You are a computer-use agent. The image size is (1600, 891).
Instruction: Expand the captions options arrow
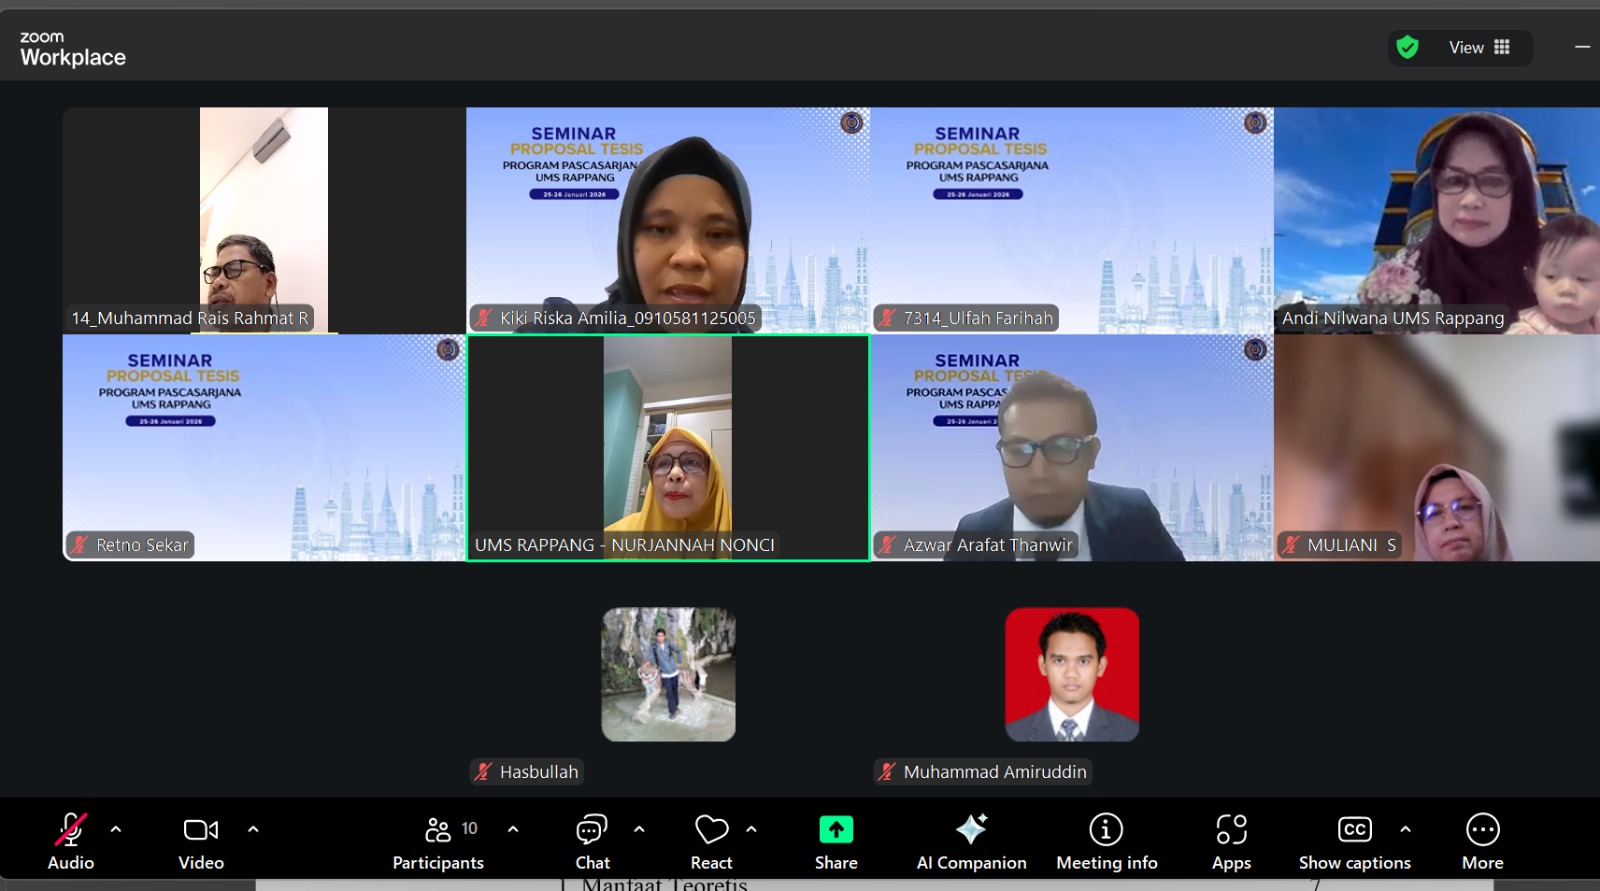tap(1405, 829)
